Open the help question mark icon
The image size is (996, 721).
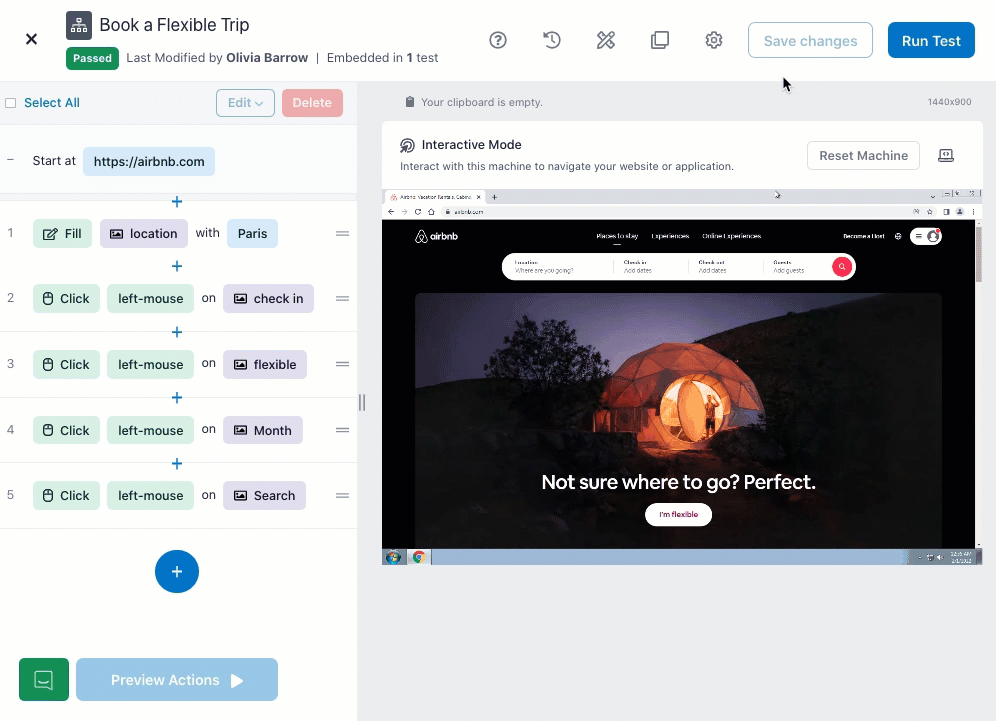click(498, 41)
